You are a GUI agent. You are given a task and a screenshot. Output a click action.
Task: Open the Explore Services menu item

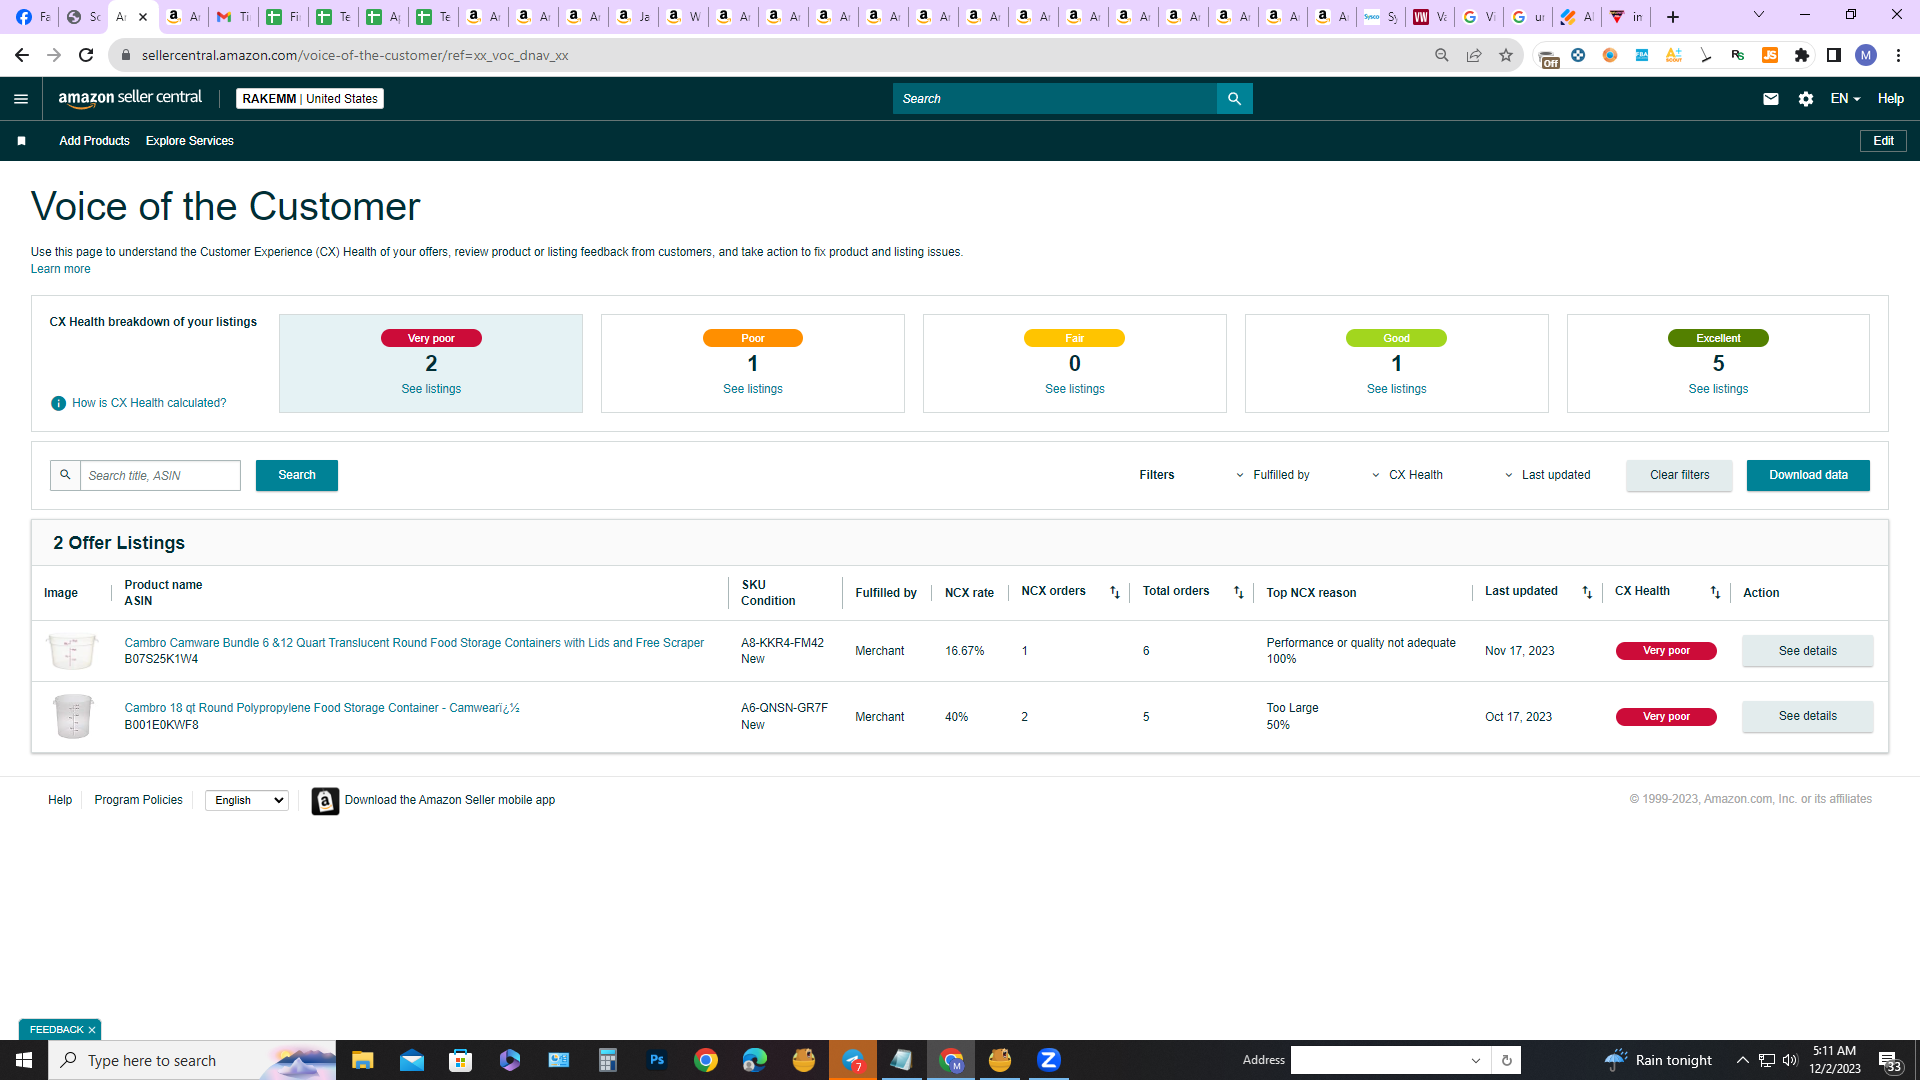click(190, 141)
